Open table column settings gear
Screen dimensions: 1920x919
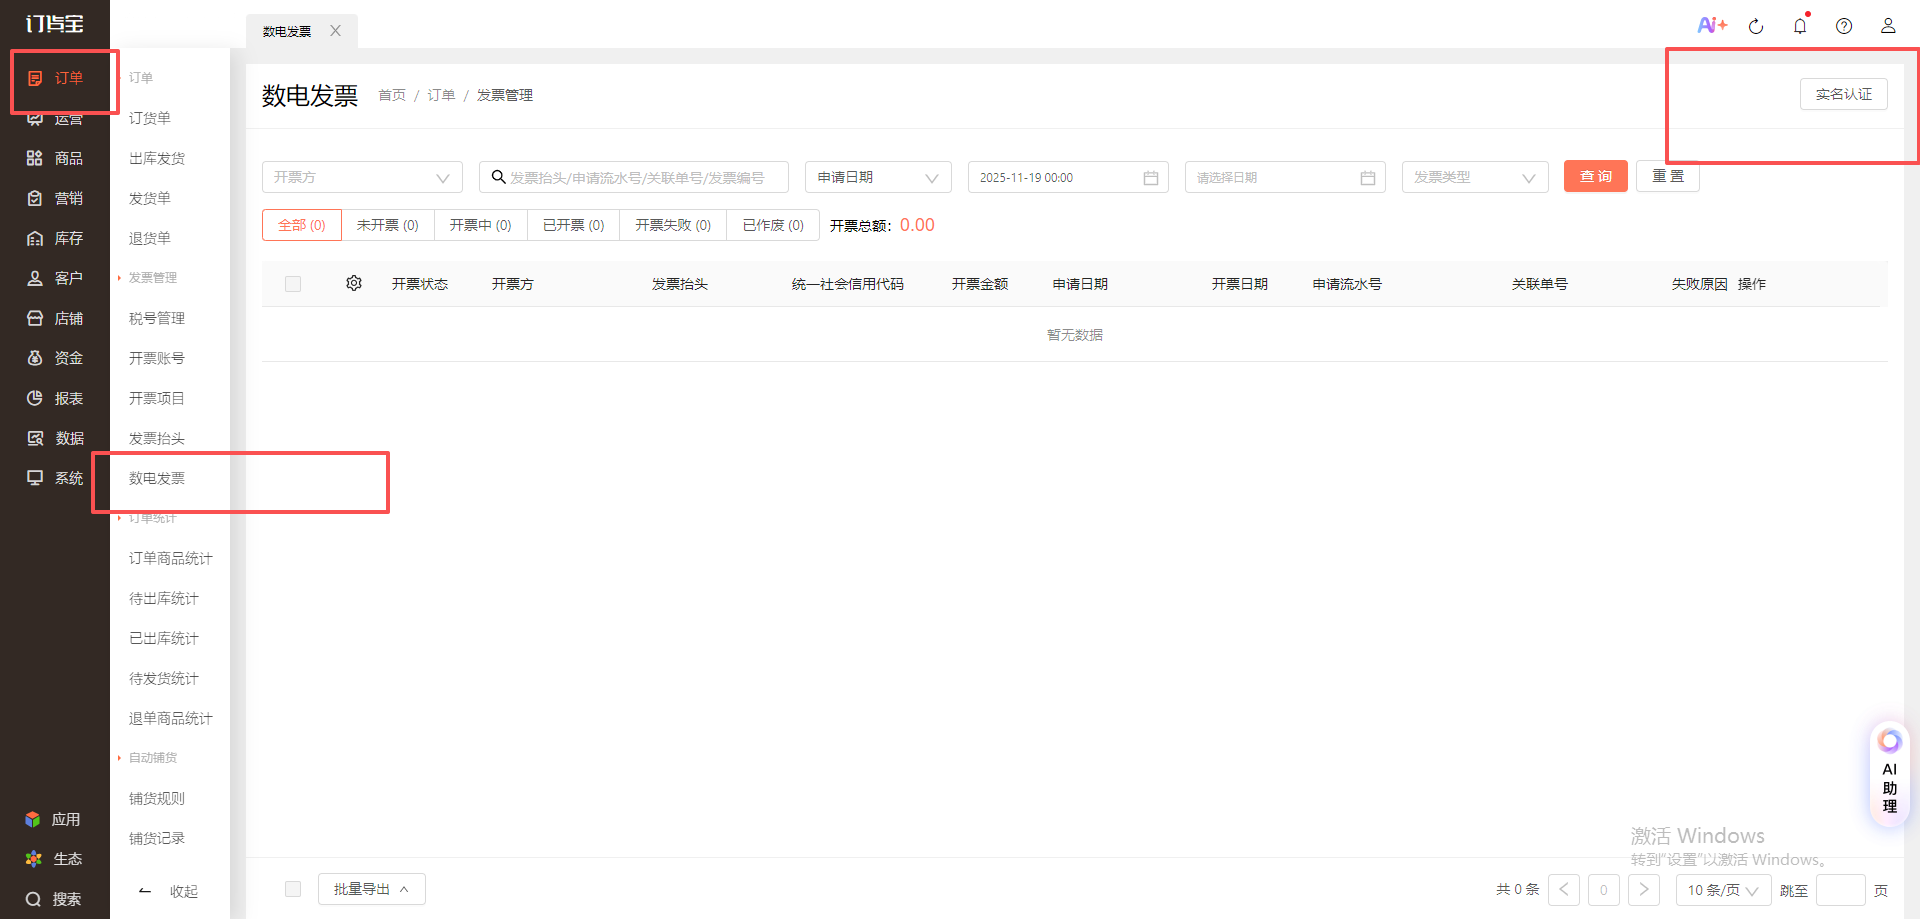tap(354, 283)
